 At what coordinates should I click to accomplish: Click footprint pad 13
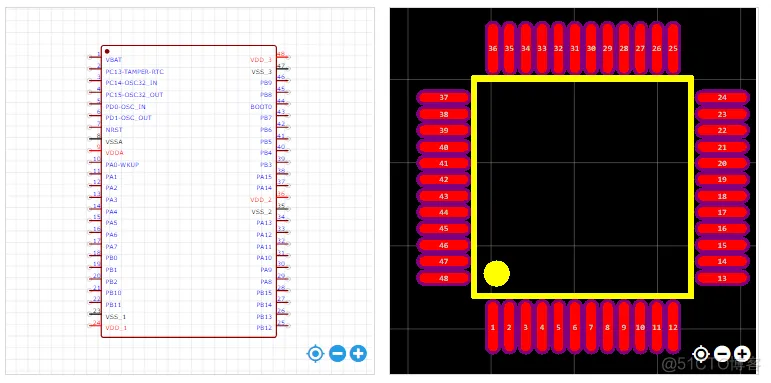722,278
